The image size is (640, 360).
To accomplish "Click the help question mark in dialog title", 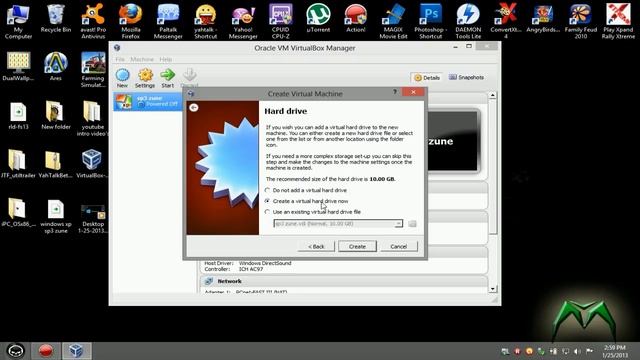I will [x=395, y=92].
